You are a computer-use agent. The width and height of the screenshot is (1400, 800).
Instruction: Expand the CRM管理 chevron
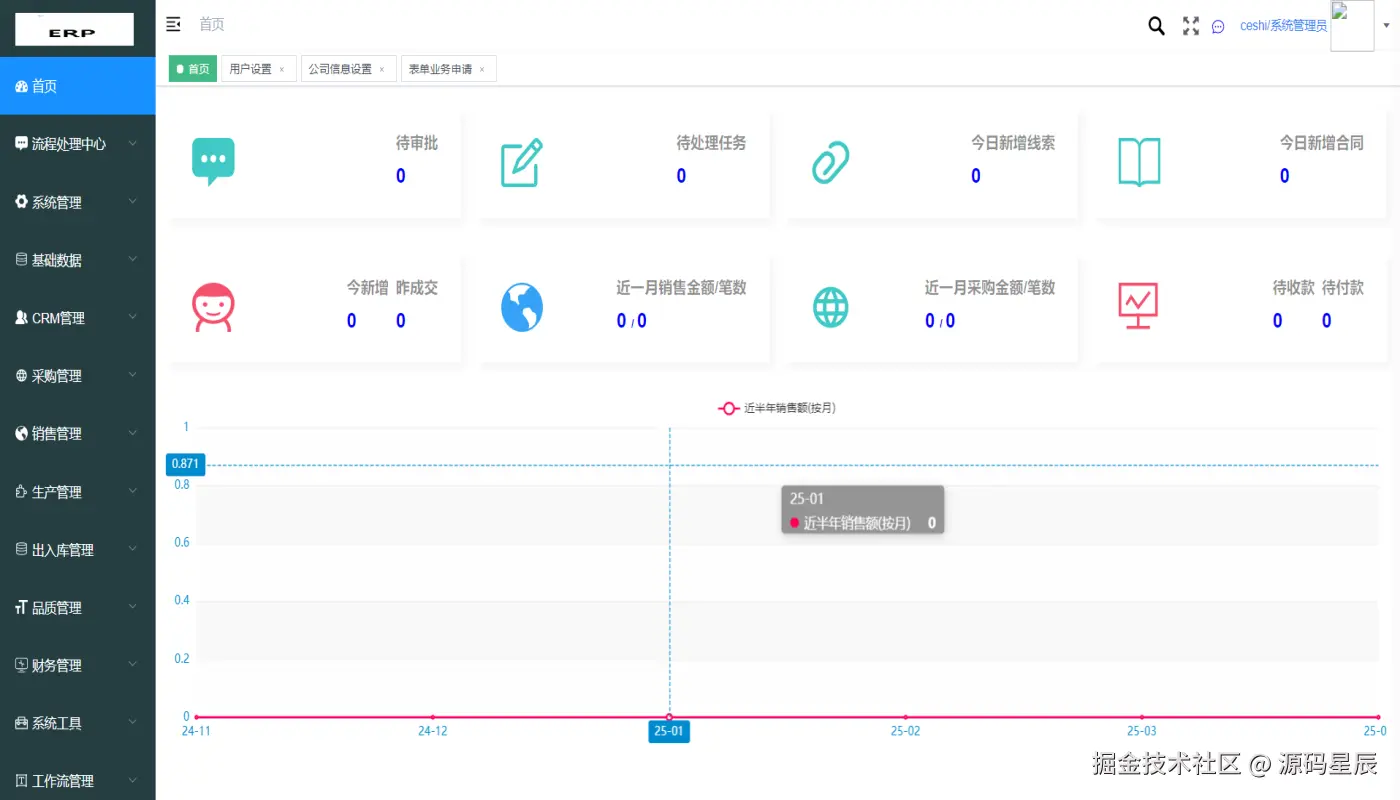click(x=133, y=318)
